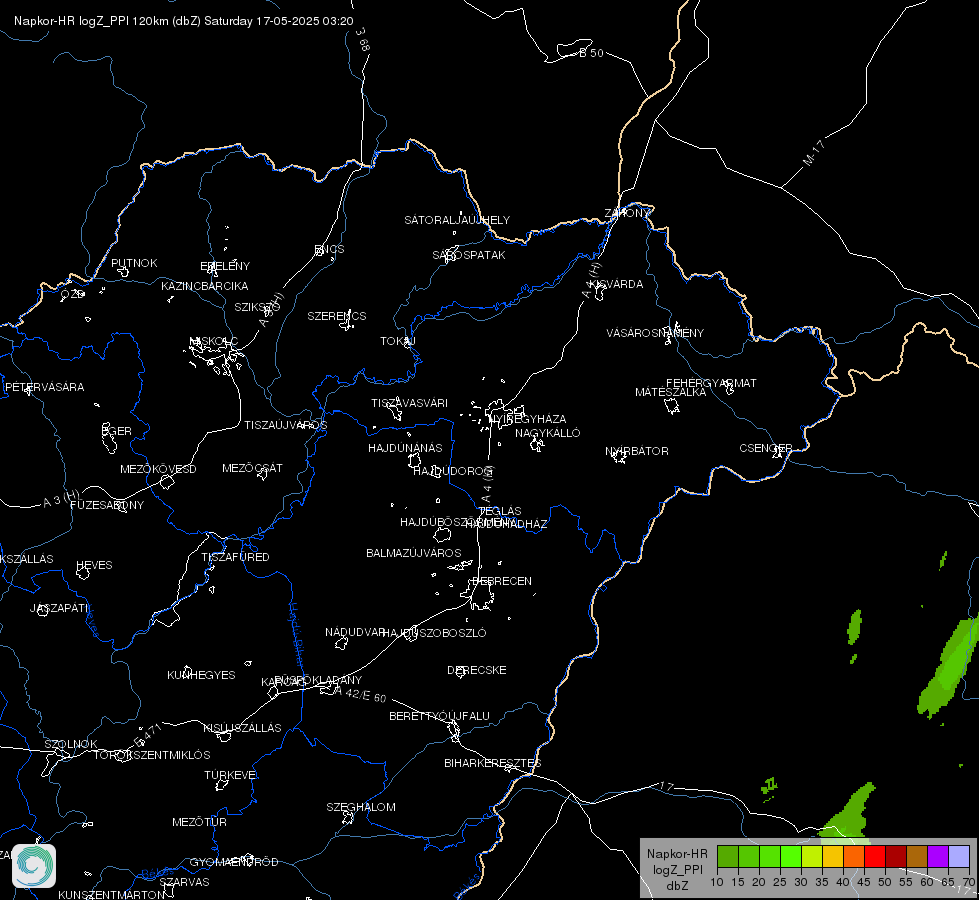
Task: Click the light blue legend swatch between 65 and 70
Action: [x=959, y=856]
